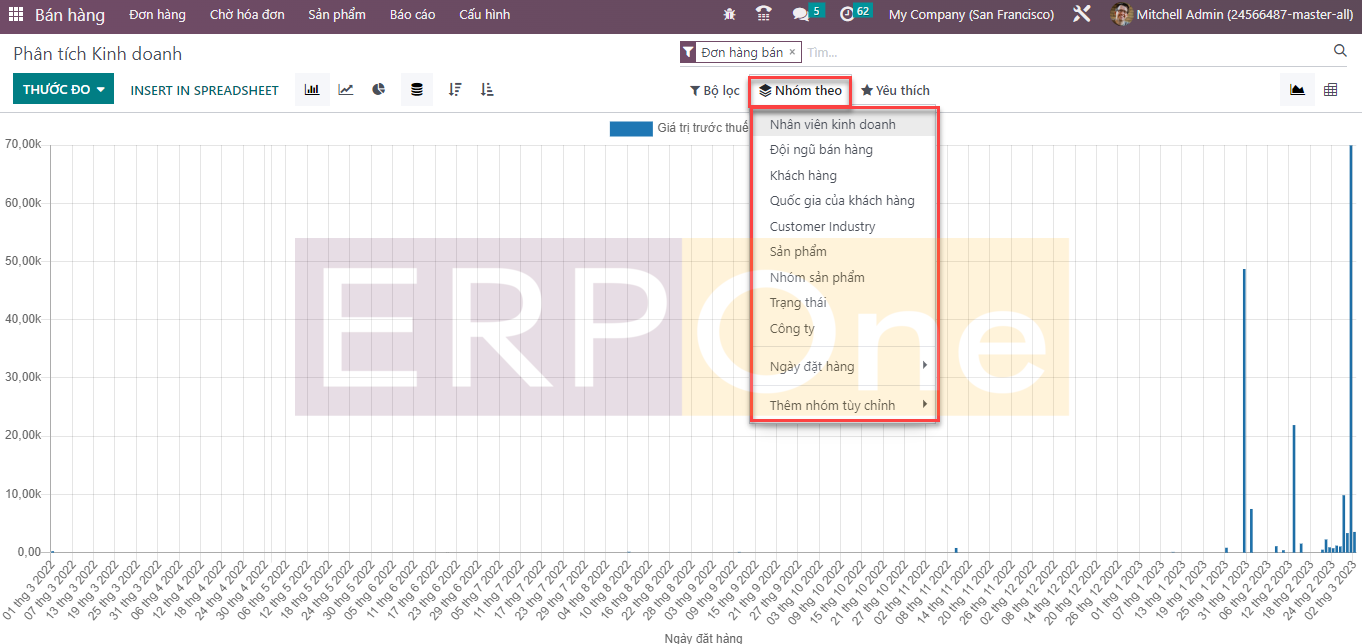This screenshot has width=1362, height=644.
Task: Expand 'Thêm nhóm tùy chỉnh' option
Action: pos(844,405)
